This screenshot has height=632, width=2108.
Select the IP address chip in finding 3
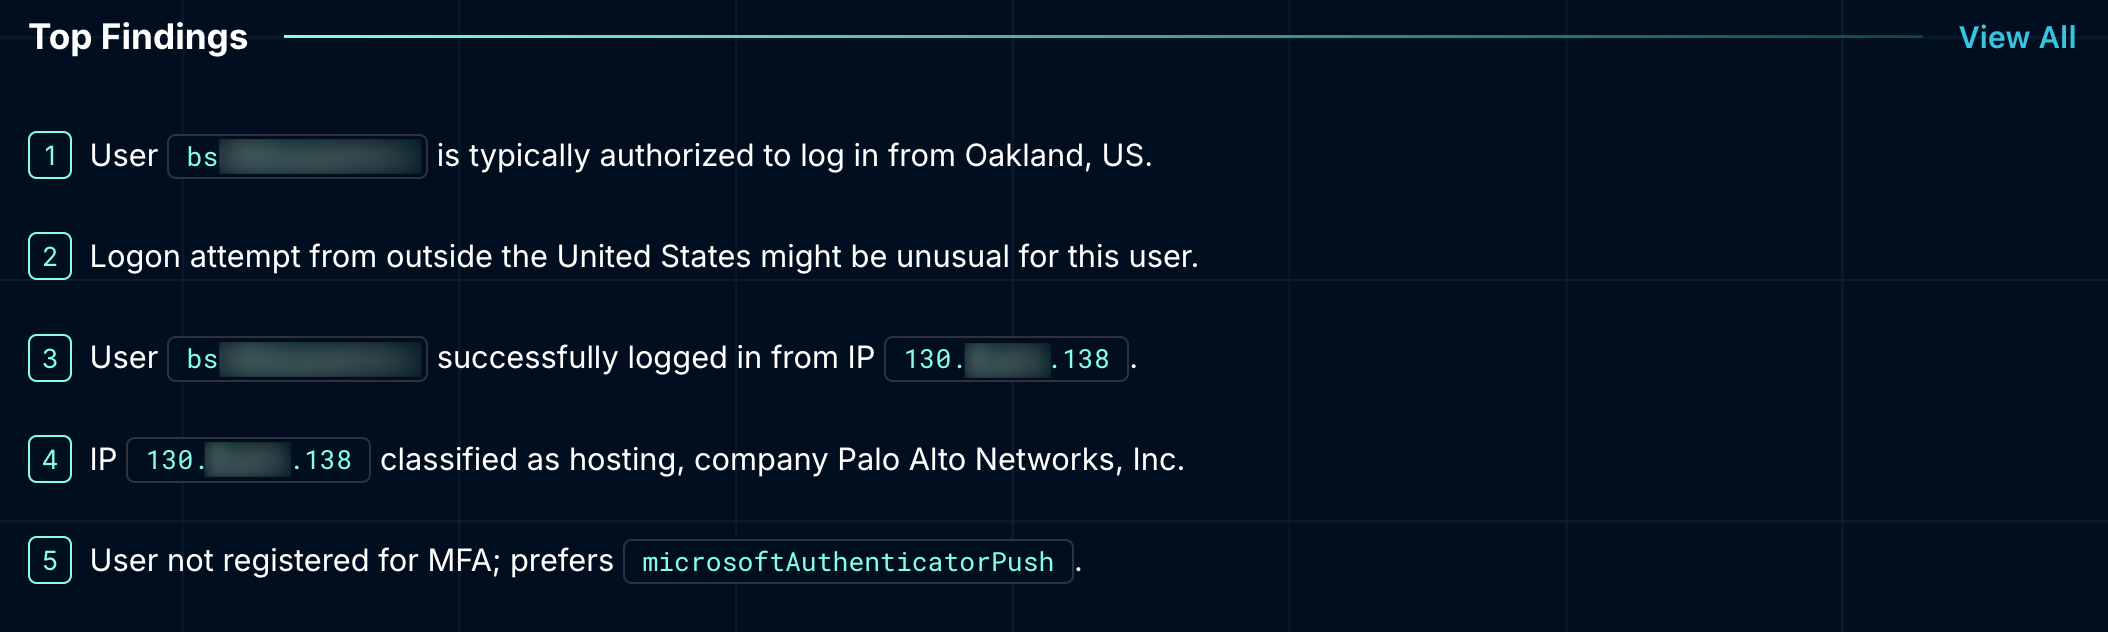(1006, 359)
